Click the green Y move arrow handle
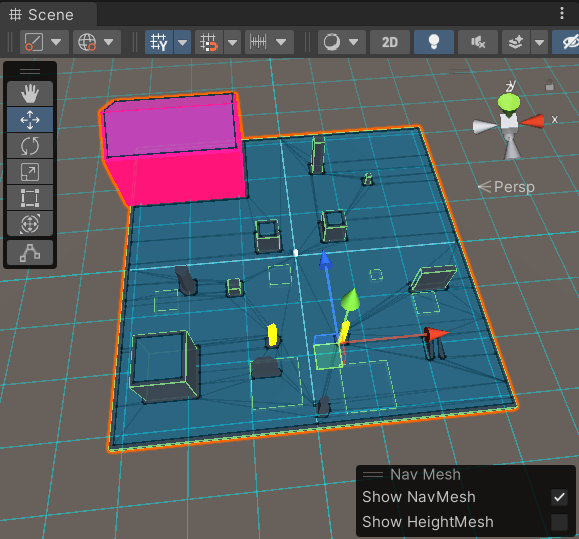This screenshot has width=579, height=539. click(350, 299)
